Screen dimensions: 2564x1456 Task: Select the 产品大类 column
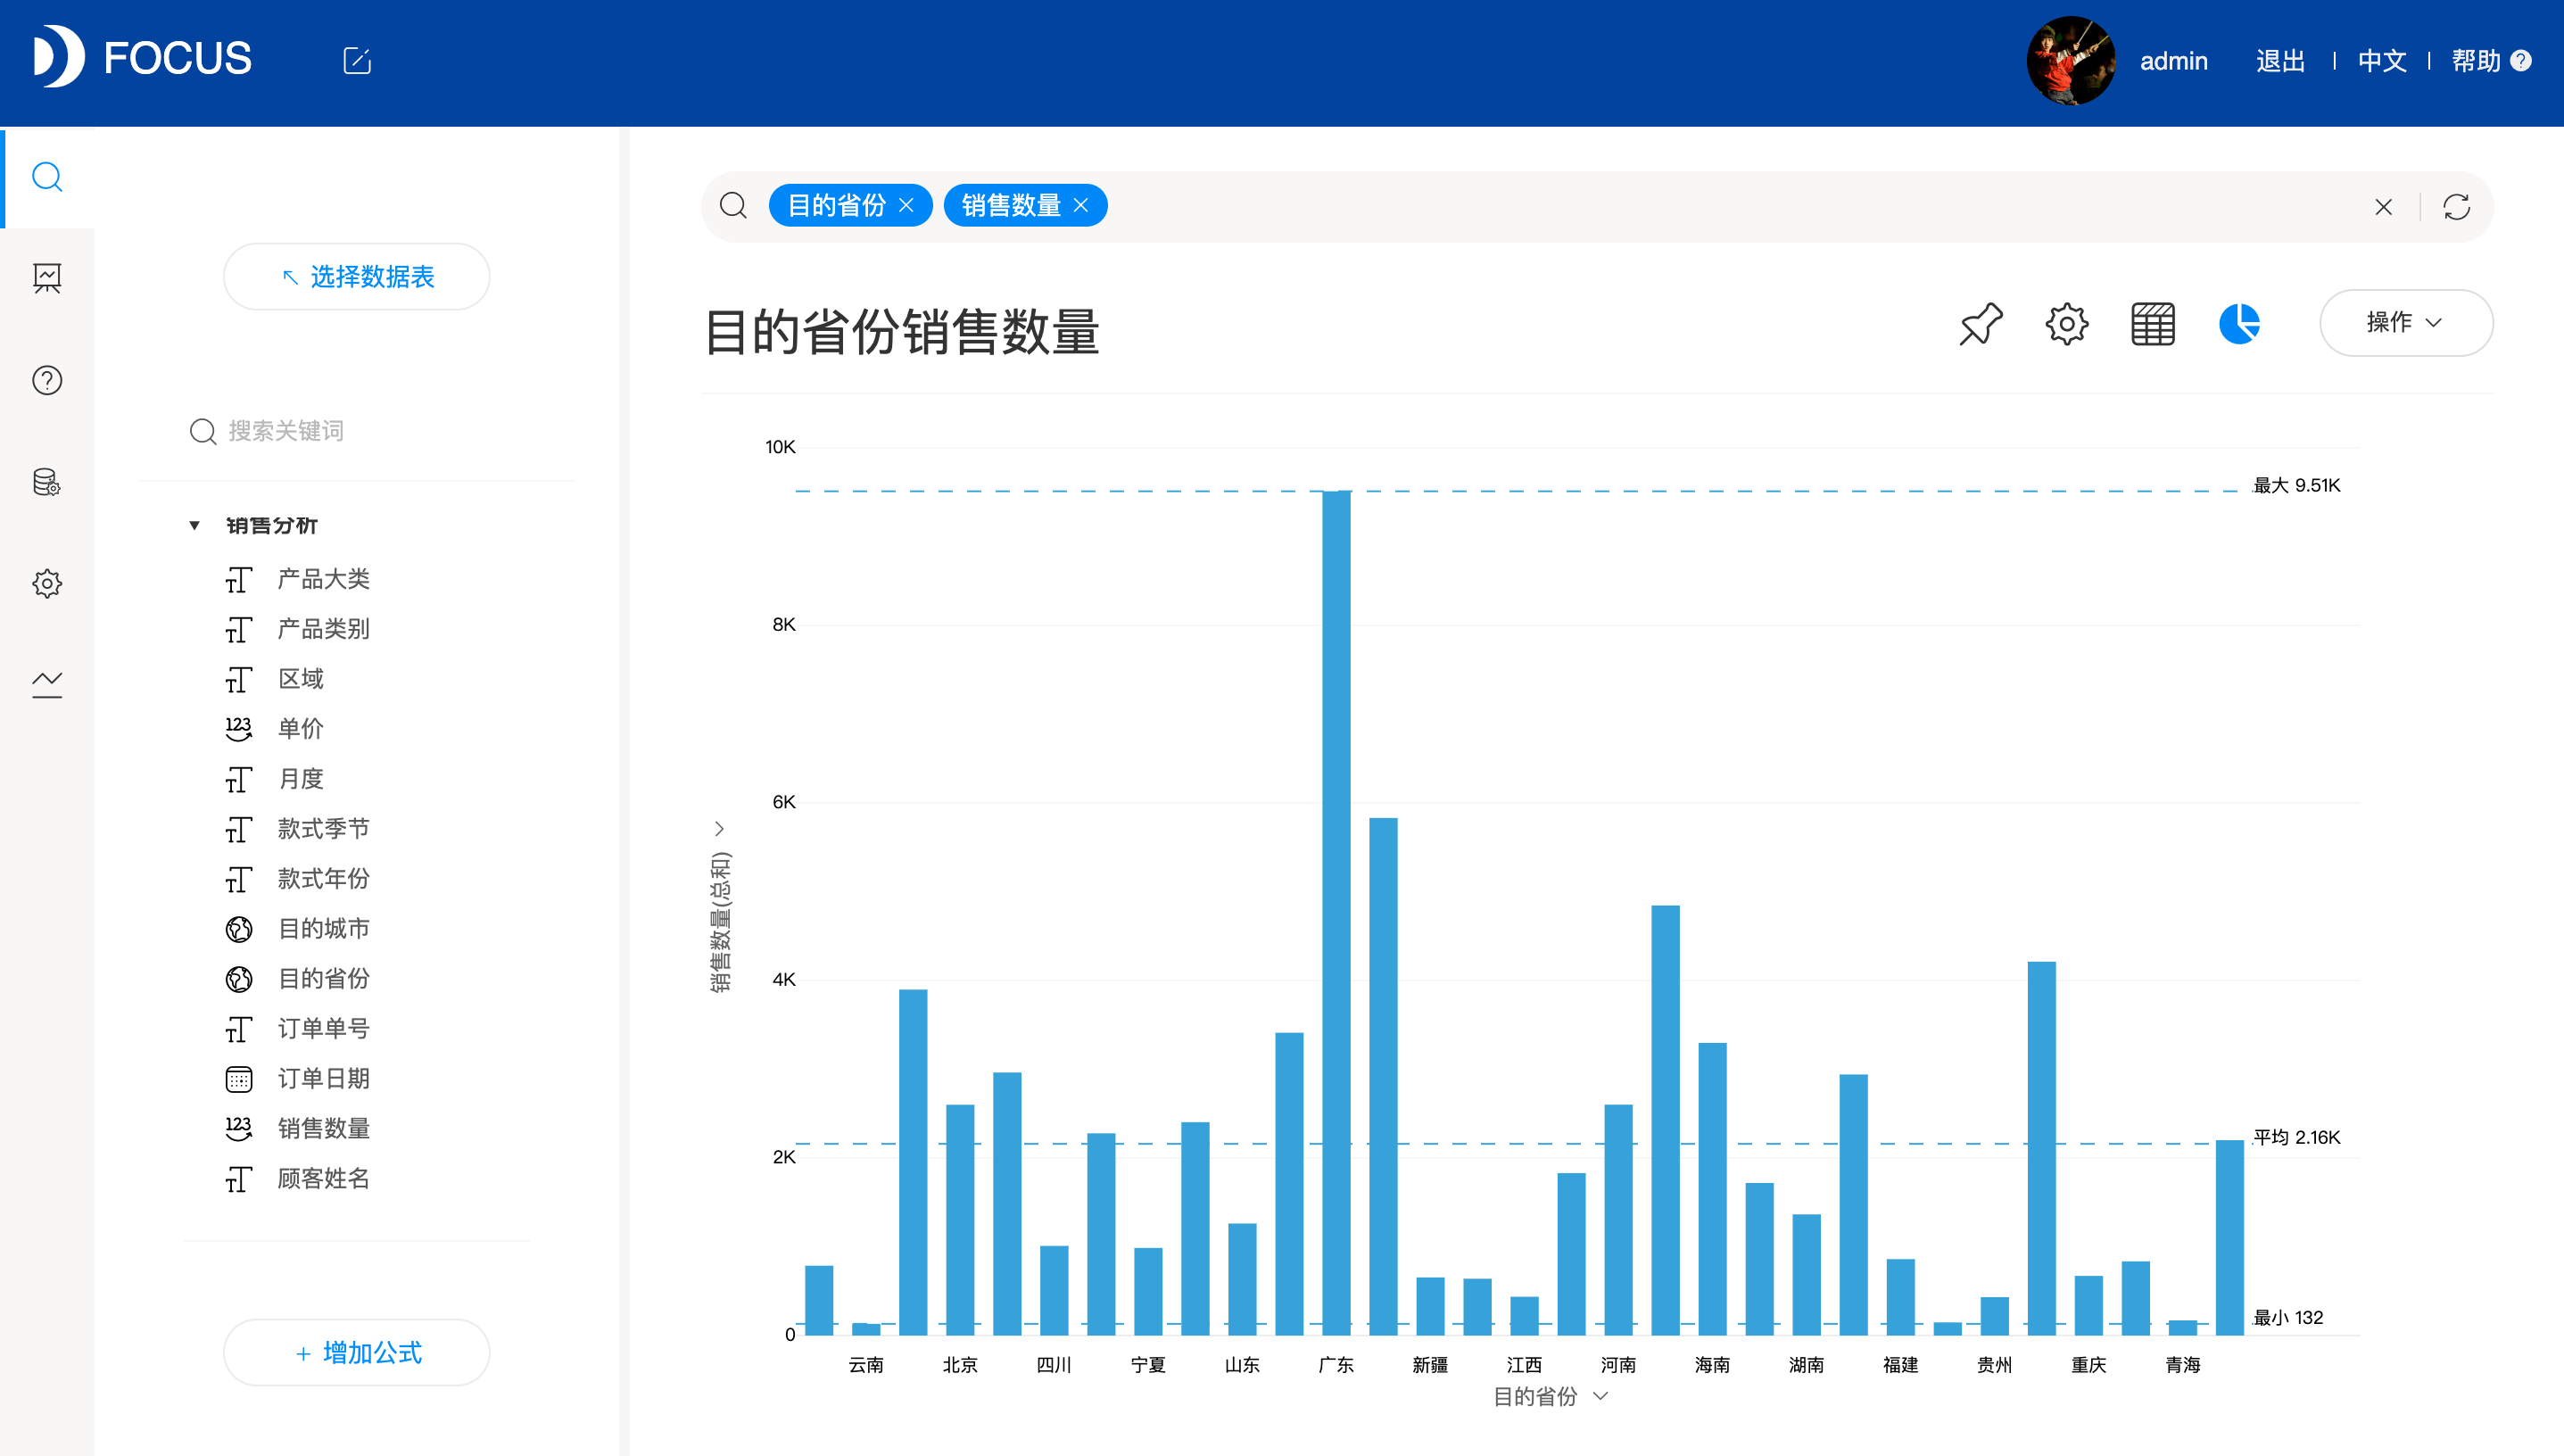click(x=323, y=579)
